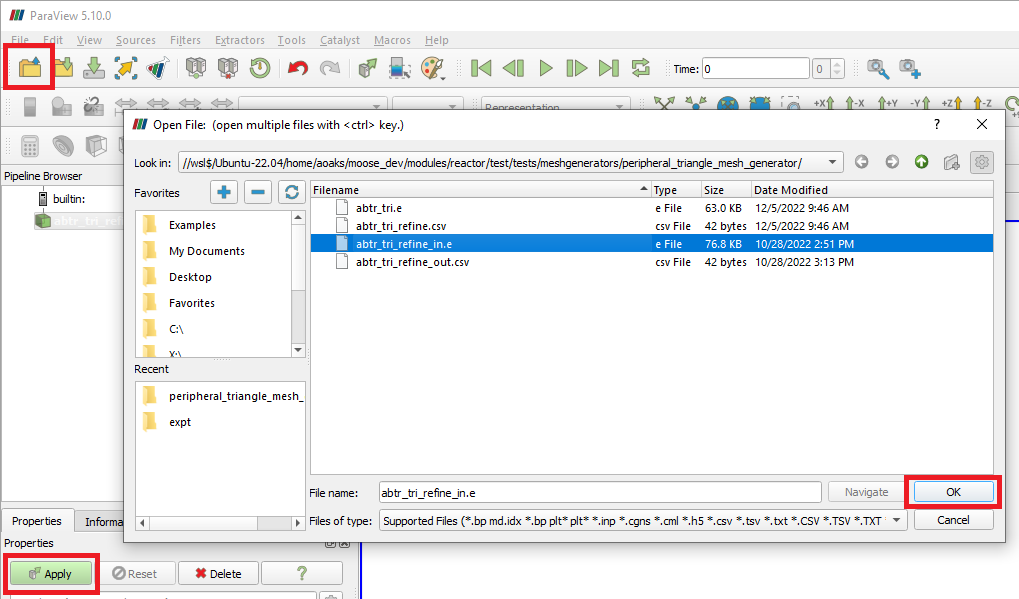Viewport: 1019px width, 599px height.
Task: Click the Save State download icon
Action: pos(94,68)
